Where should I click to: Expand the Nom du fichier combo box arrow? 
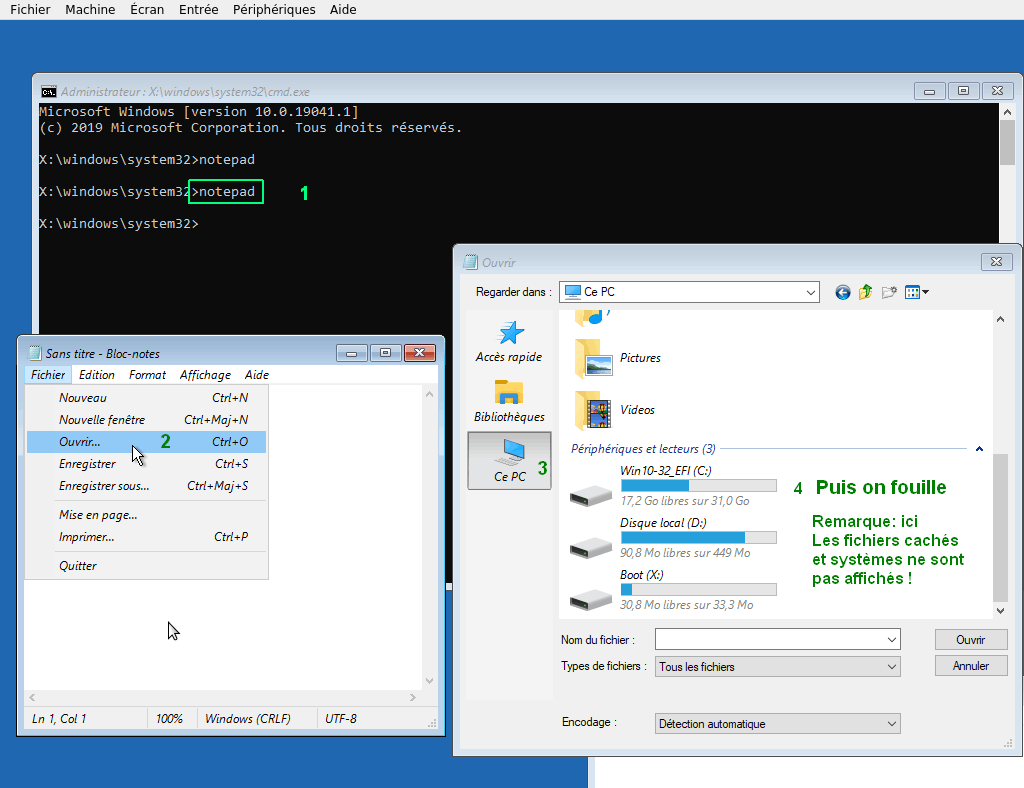[891, 640]
